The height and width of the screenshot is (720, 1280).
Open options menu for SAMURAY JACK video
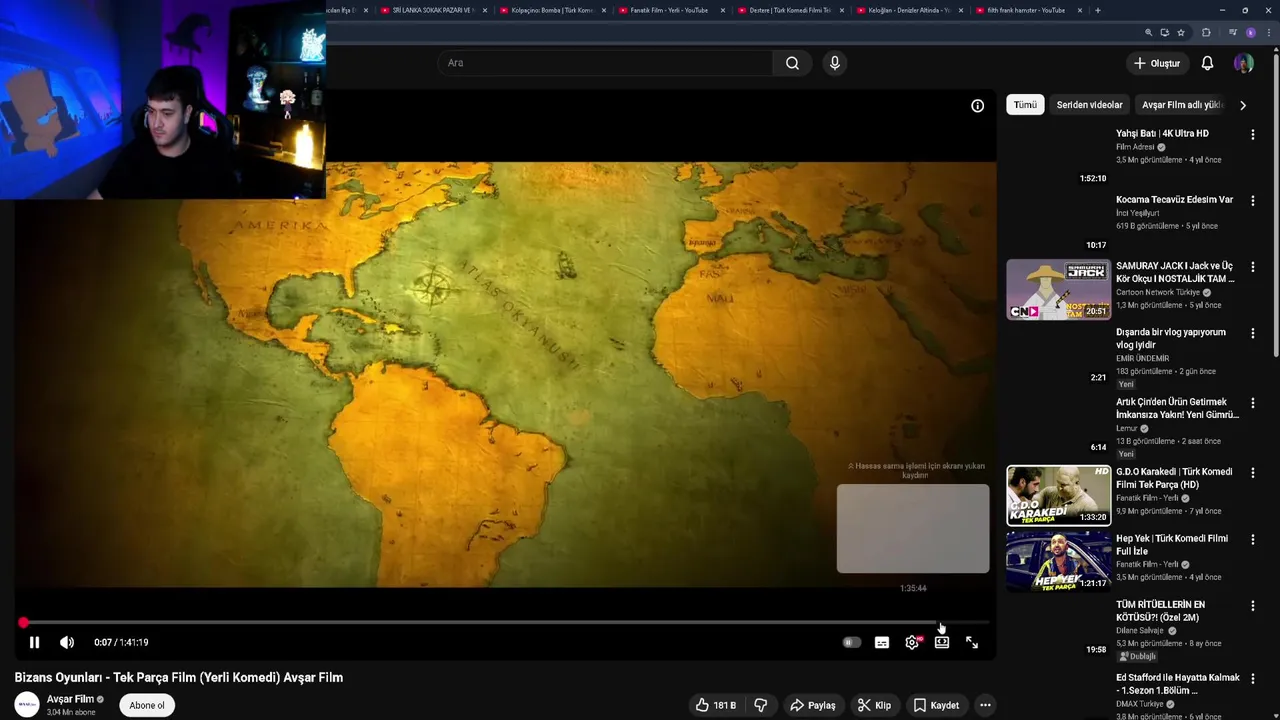coord(1253,267)
